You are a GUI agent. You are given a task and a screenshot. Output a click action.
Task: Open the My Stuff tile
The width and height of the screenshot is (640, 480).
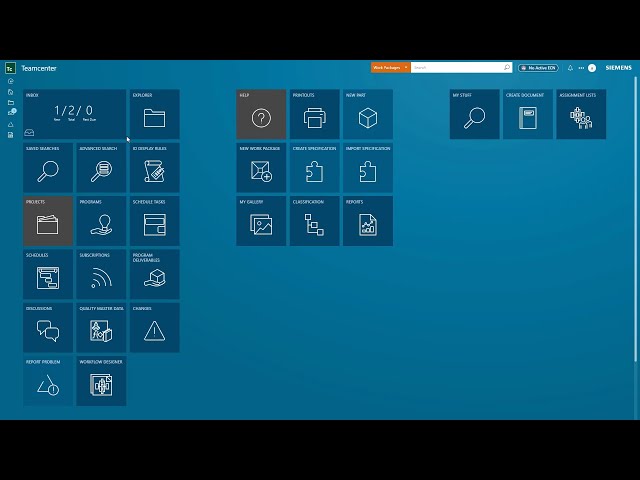tap(475, 114)
